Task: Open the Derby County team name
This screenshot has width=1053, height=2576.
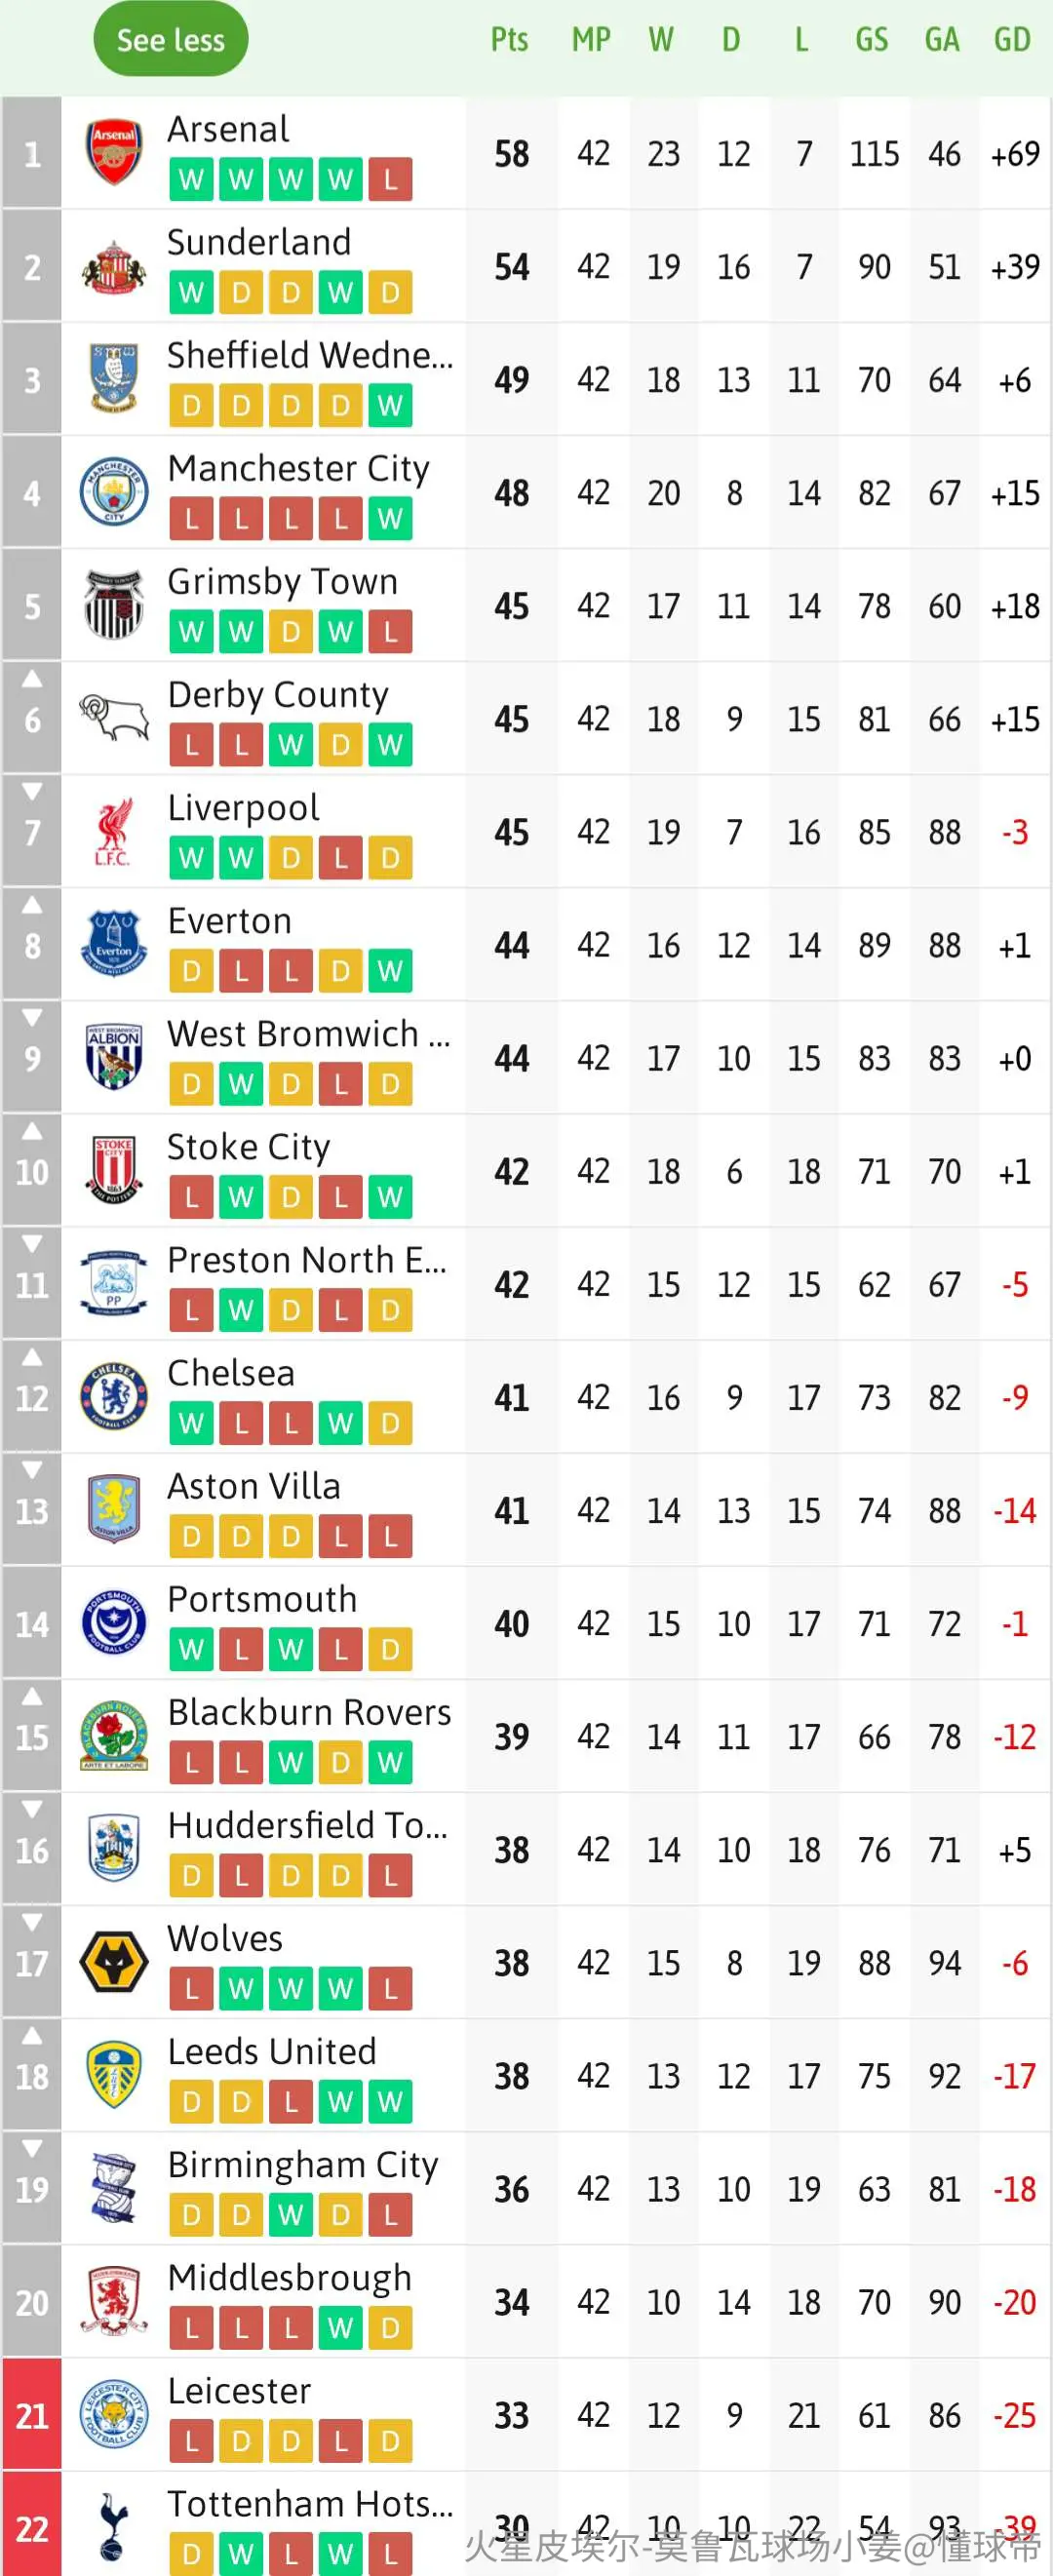Action: (x=278, y=694)
